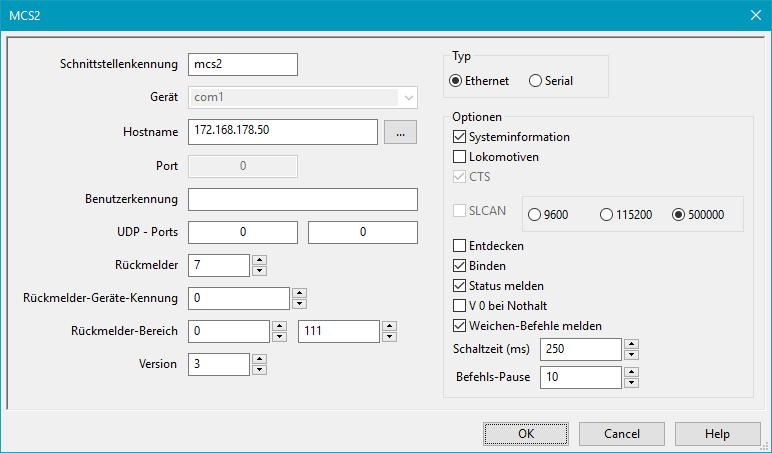
Task: Open the Gerät com1 dropdown
Action: tap(408, 98)
